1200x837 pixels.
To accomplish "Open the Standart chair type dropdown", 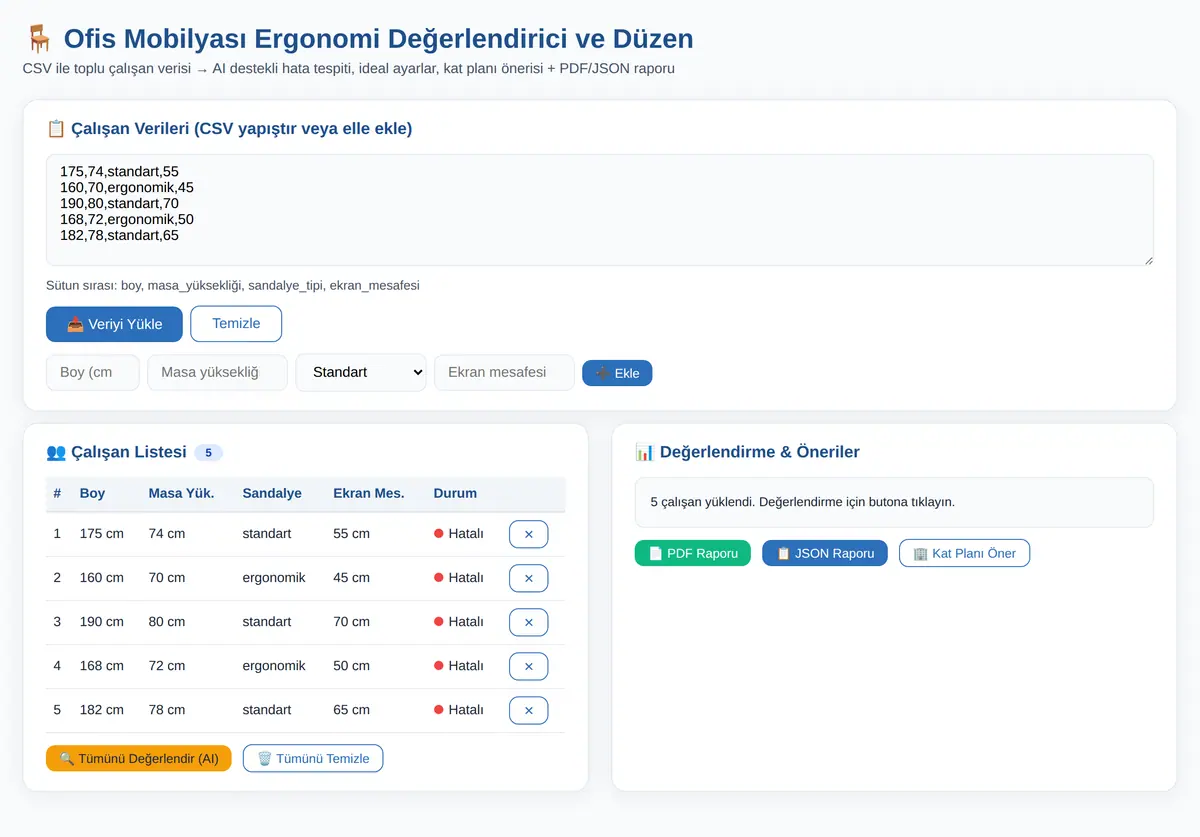I will click(361, 372).
